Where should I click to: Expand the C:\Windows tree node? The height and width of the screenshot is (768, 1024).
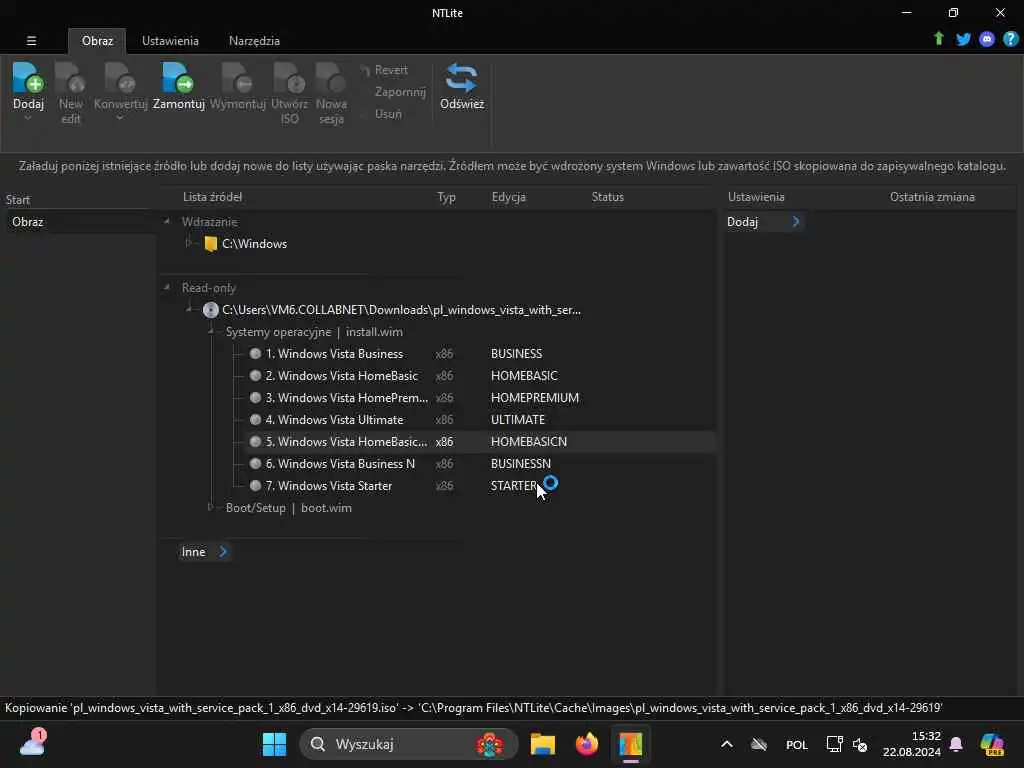pos(189,243)
